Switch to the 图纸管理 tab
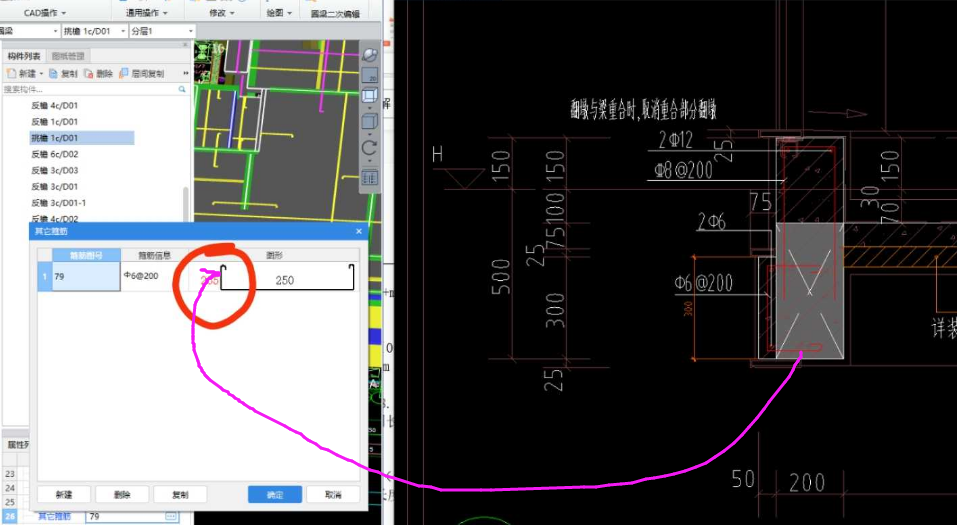The width and height of the screenshot is (957, 525). (68, 56)
